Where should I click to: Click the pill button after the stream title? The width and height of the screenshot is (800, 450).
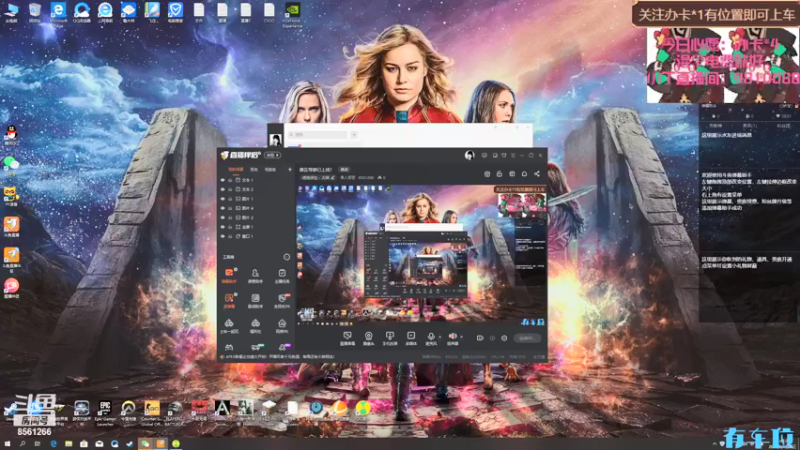344,169
